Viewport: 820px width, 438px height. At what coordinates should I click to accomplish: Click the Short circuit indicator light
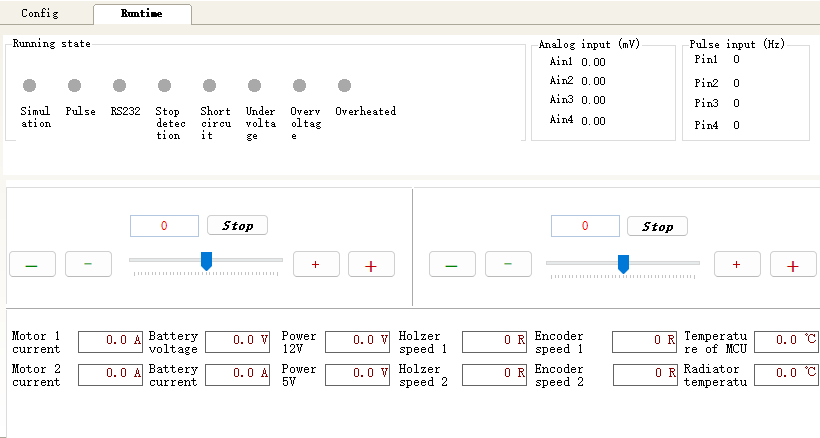coord(209,86)
